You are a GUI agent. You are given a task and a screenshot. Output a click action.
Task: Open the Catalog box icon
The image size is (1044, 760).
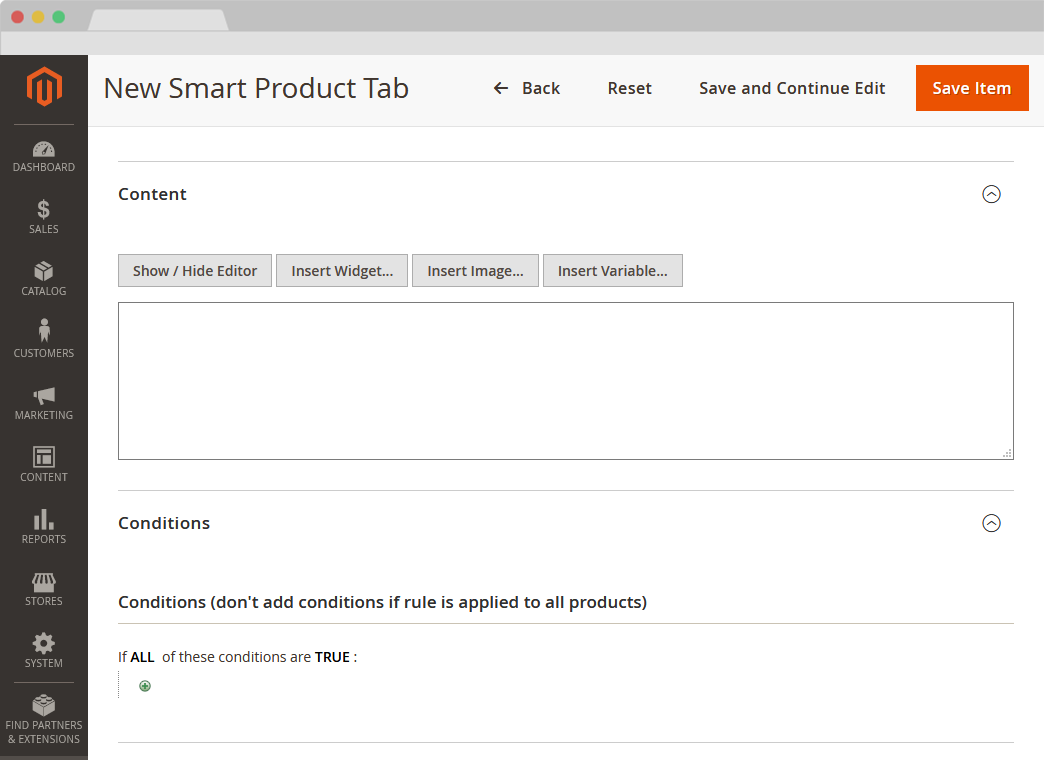44,272
